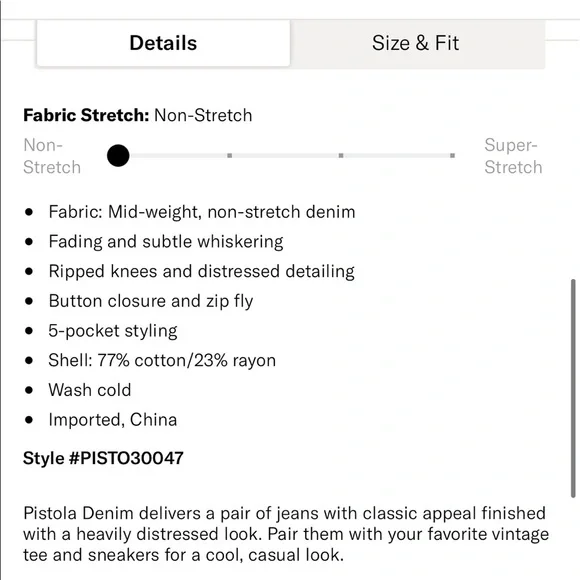Click the last tick mark near Super-Stretch

[x=452, y=156]
